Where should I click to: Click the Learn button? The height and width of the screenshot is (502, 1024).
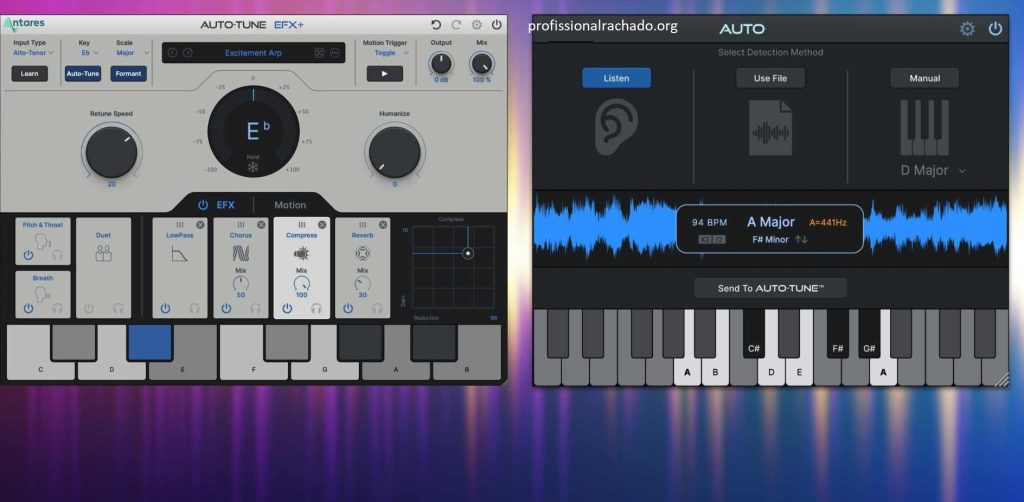click(x=29, y=74)
